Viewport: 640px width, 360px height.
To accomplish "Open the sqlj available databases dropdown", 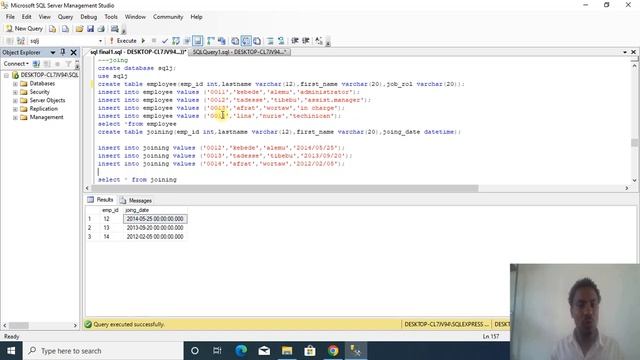I will (x=100, y=41).
